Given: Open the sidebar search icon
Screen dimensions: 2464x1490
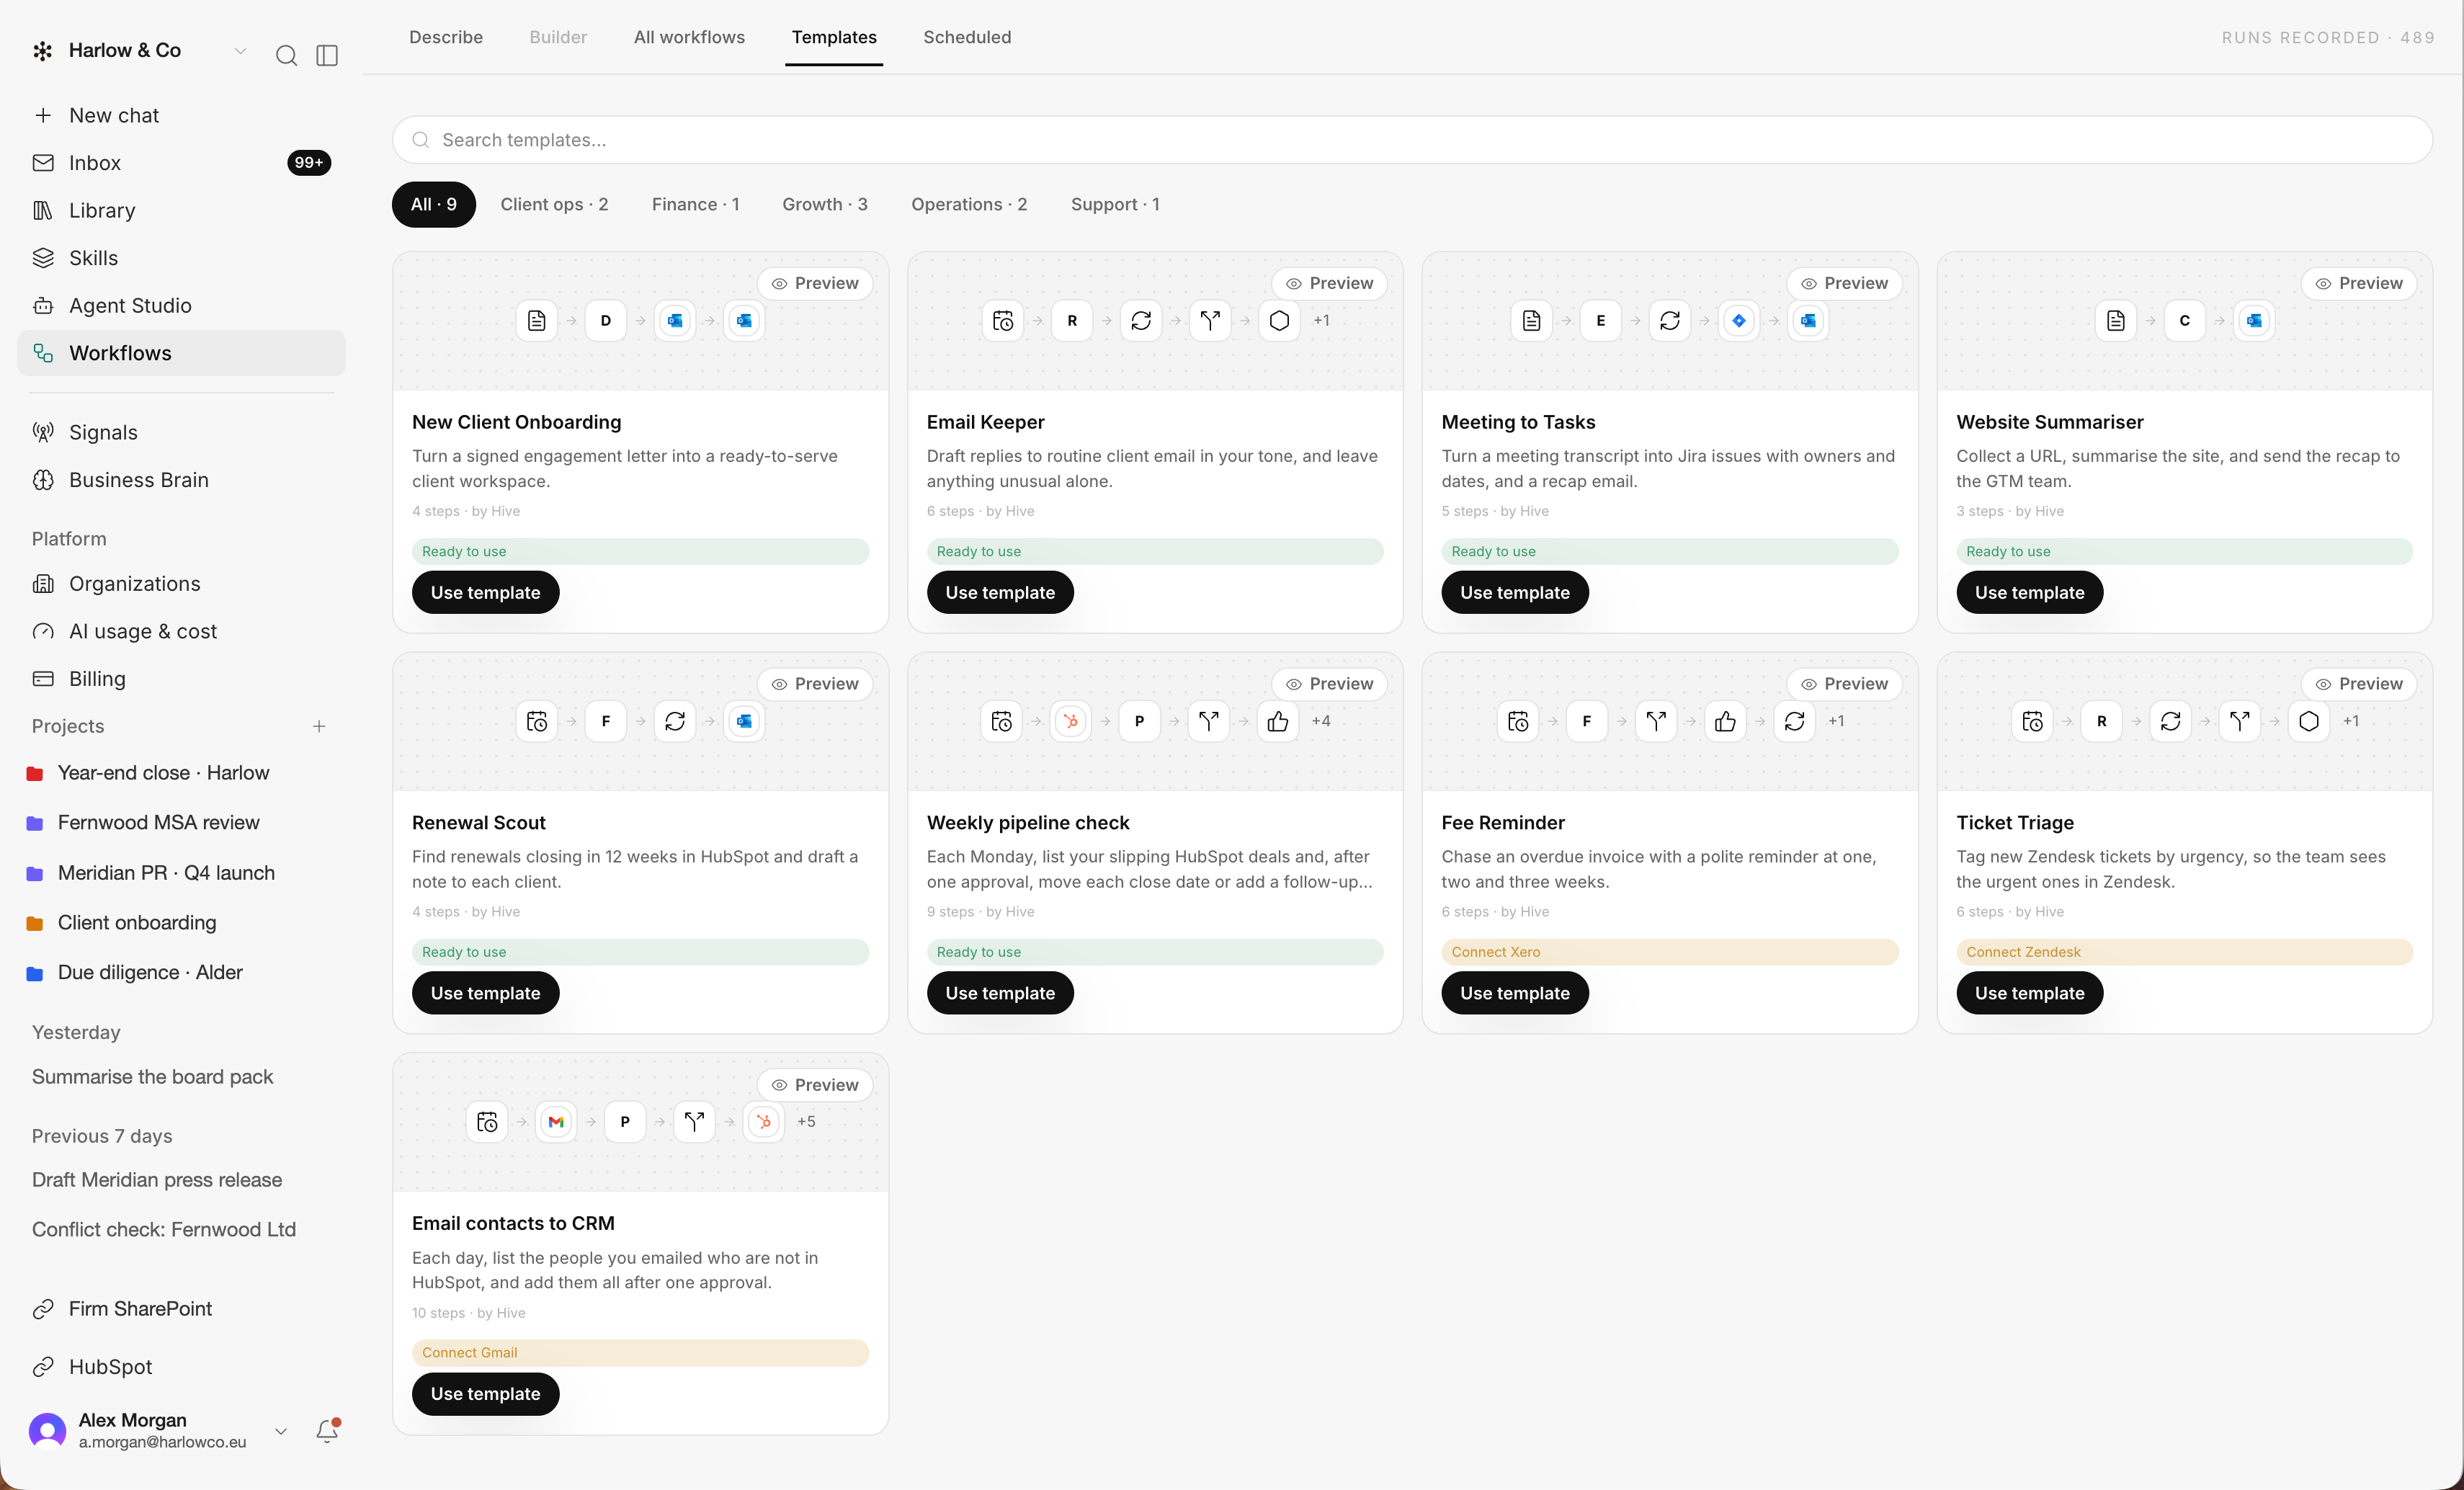Looking at the screenshot, I should click(x=286, y=55).
